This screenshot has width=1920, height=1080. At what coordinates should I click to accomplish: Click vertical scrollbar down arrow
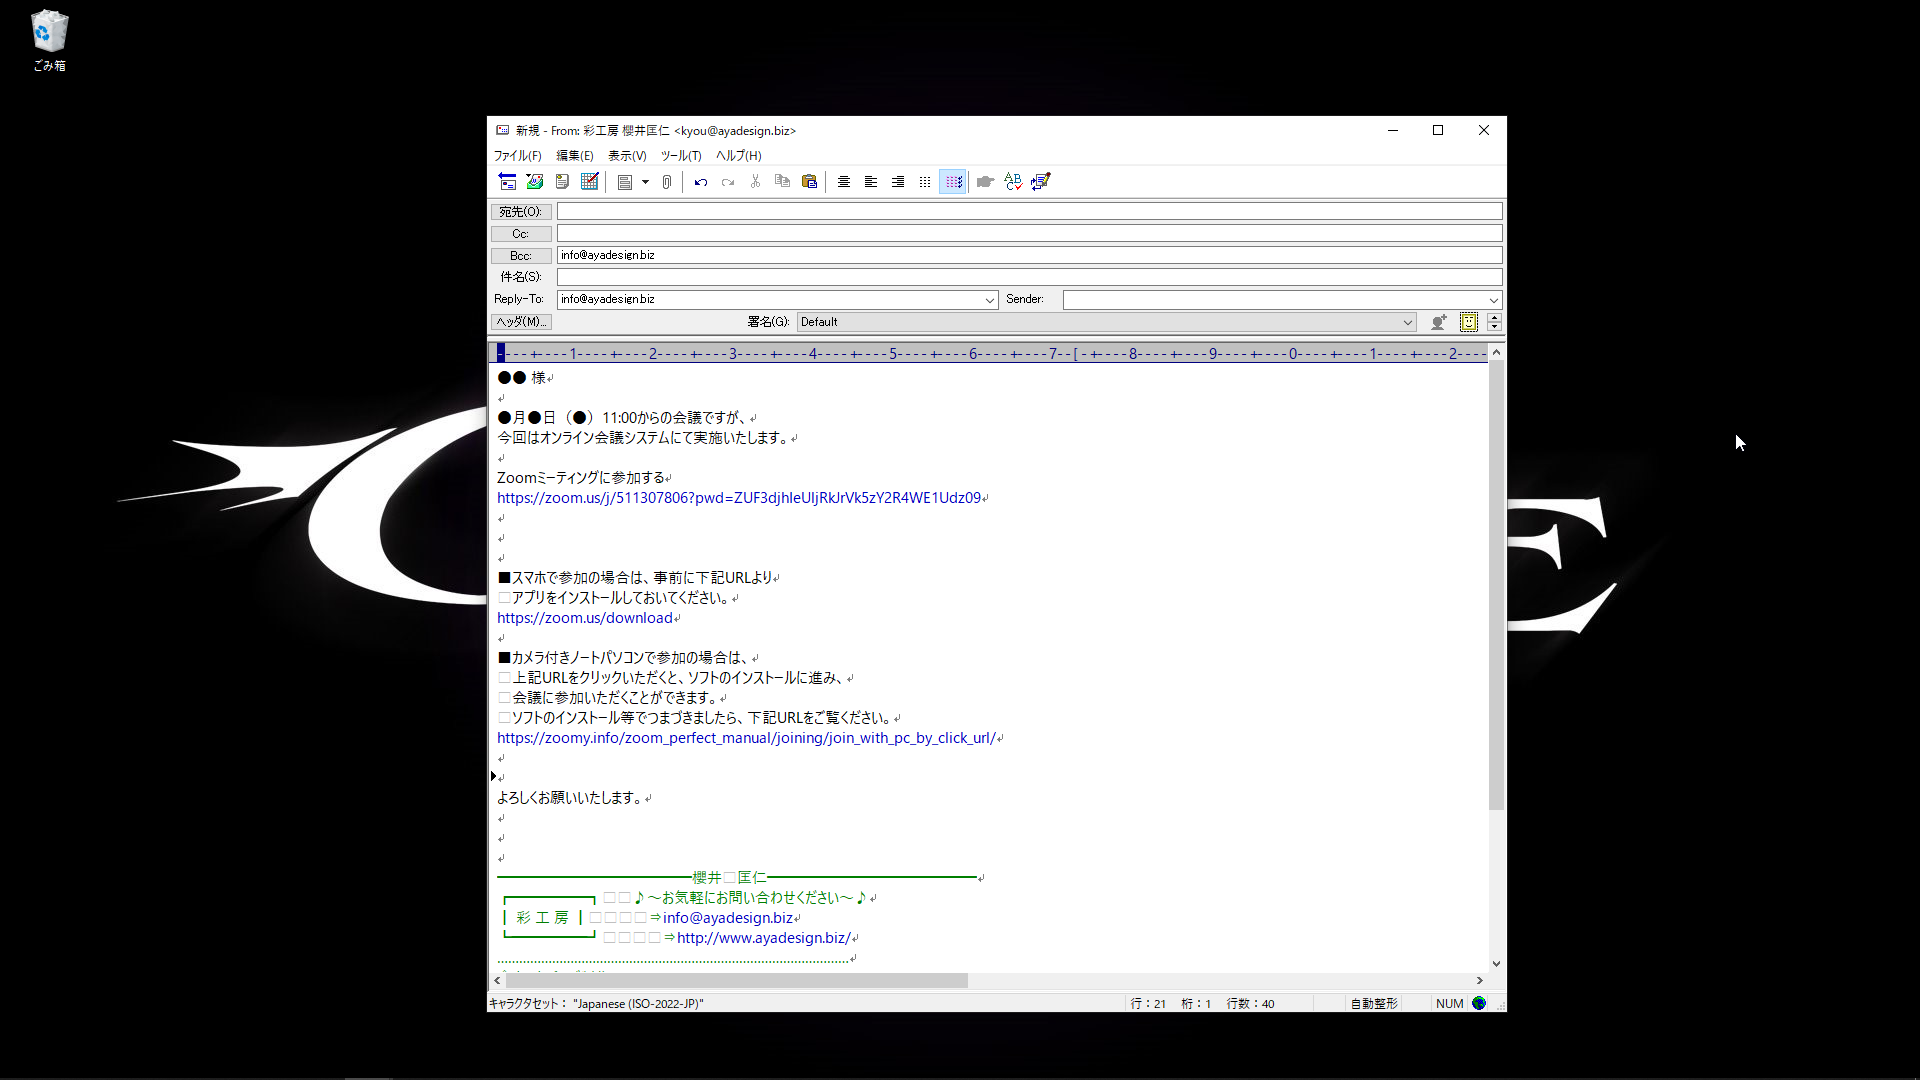(x=1496, y=964)
